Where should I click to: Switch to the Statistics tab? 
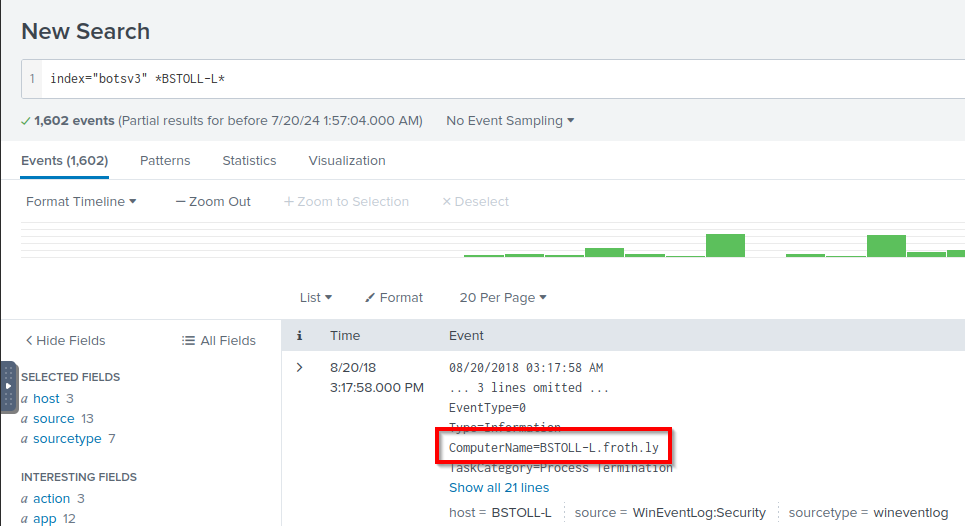click(x=249, y=161)
